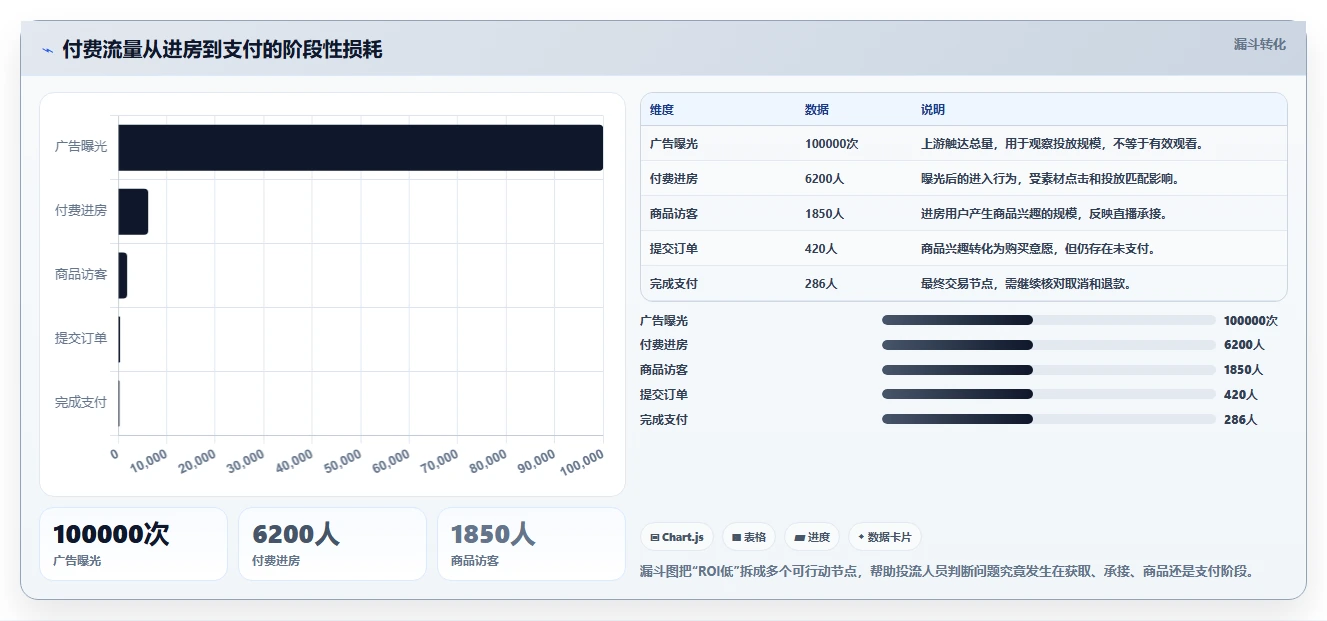Viewport: 1327px width, 621px height.
Task: Click the description starting 最终交易节点
Action: [1028, 284]
